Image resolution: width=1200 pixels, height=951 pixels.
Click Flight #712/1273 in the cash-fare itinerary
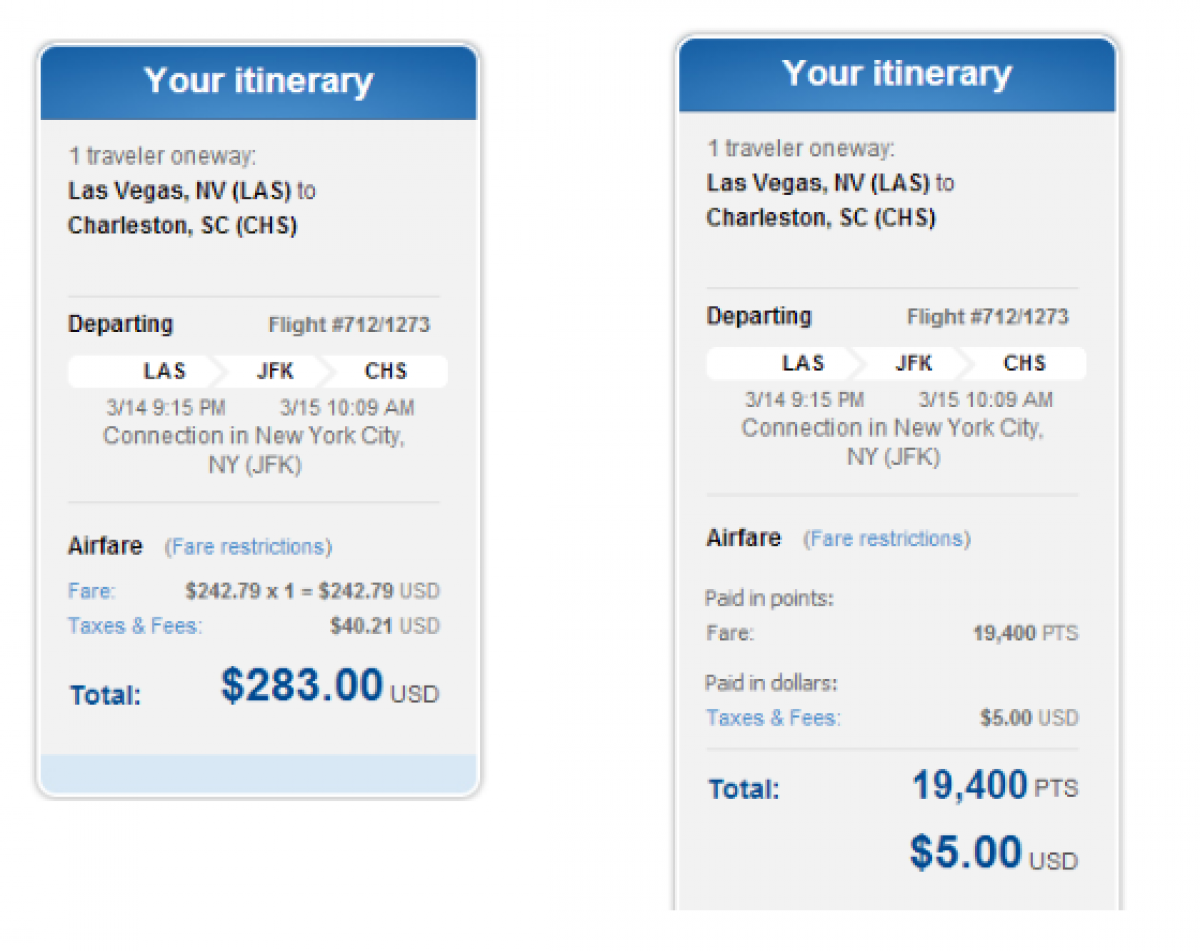tap(349, 325)
